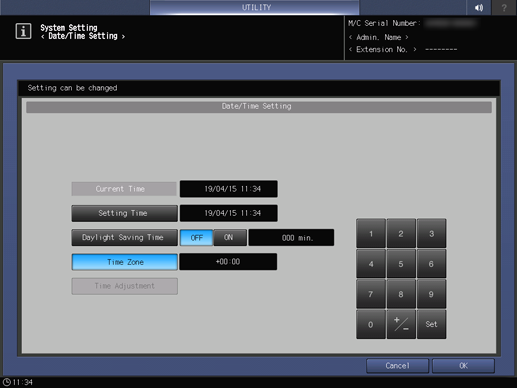The image size is (517, 388).
Task: Tap keypad number 1
Action: coord(371,233)
